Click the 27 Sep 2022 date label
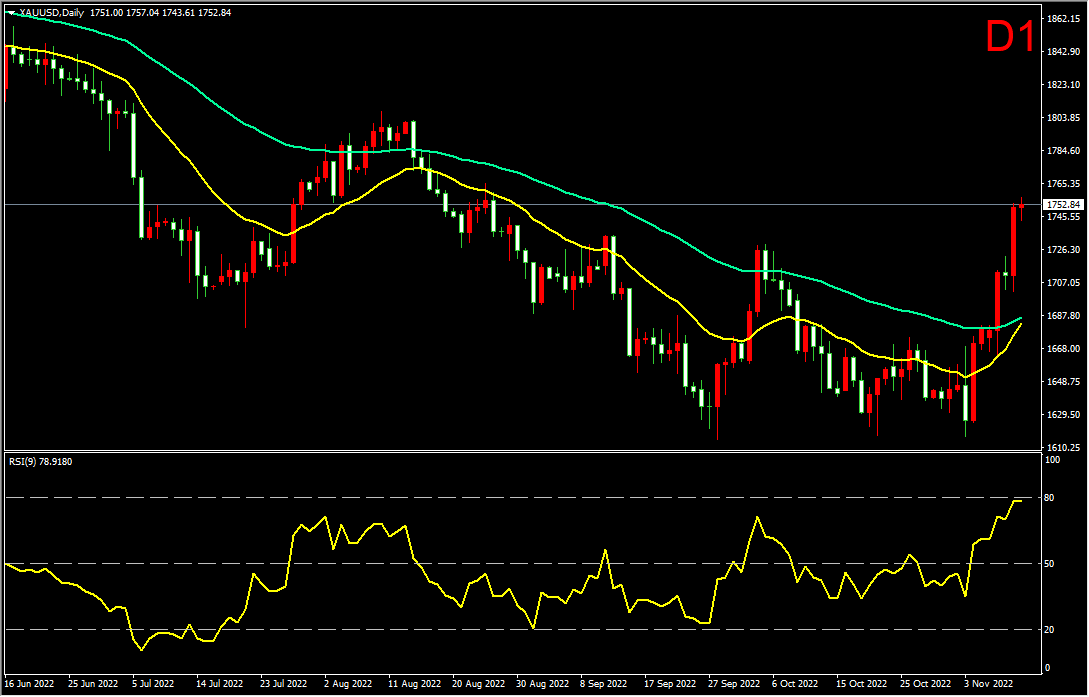Image resolution: width=1089 pixels, height=697 pixels. (x=734, y=684)
